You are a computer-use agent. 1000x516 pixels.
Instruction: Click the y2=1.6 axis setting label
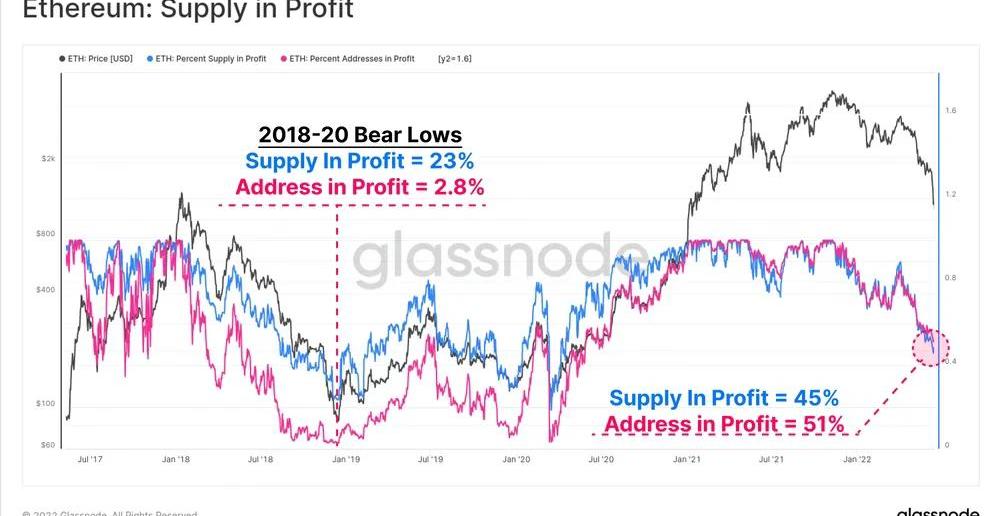455,59
